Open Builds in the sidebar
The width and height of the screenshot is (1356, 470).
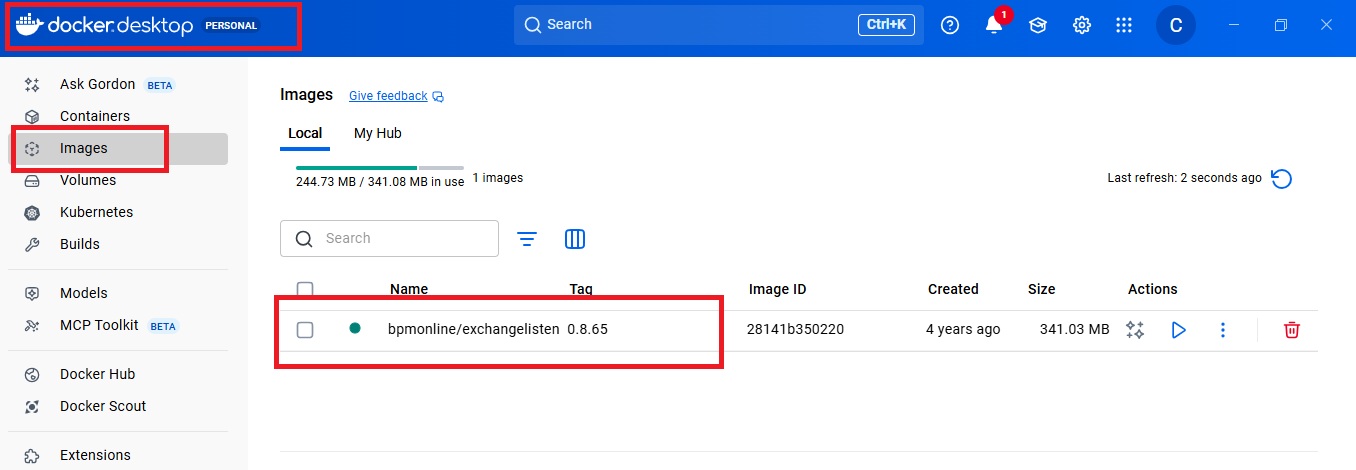pos(118,244)
